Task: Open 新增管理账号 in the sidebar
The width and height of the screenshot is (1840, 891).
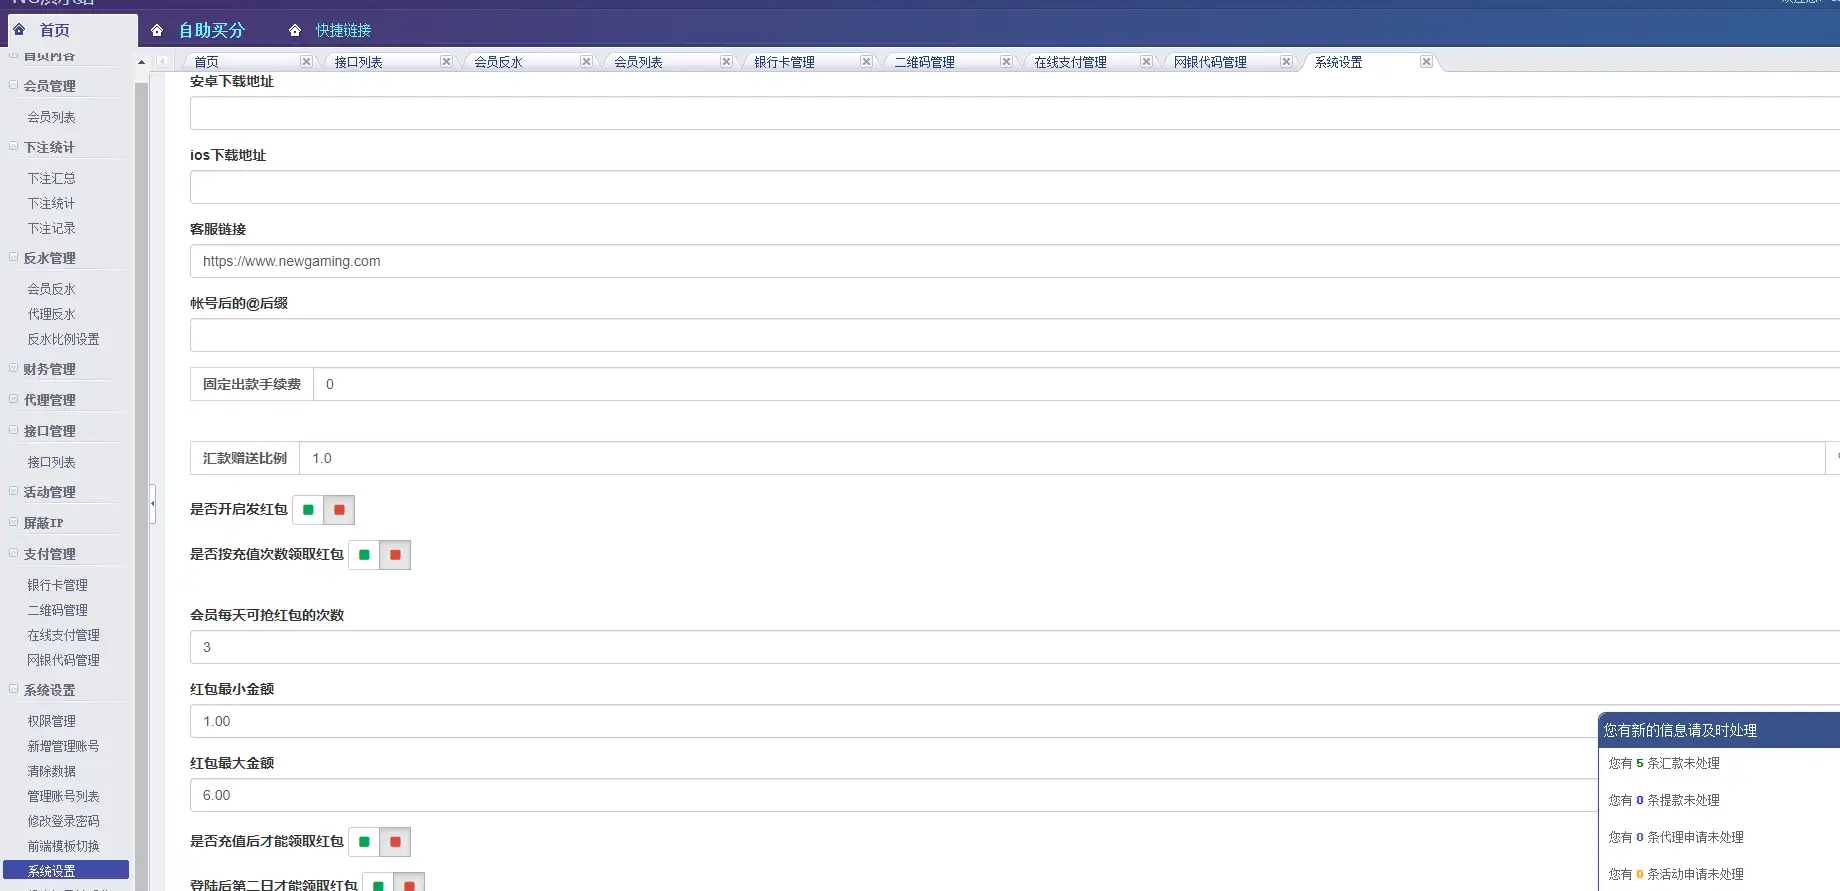Action: pyautogui.click(x=64, y=746)
